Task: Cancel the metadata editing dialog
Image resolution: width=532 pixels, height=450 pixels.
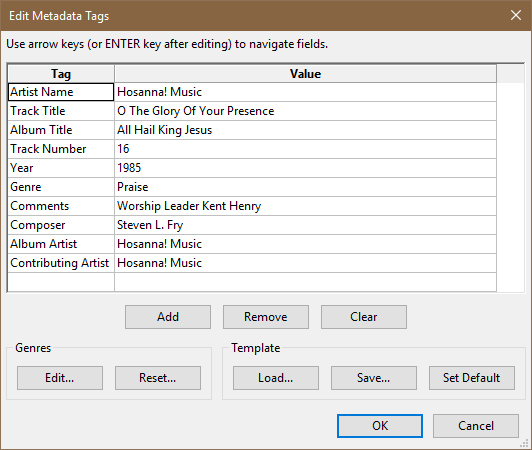Action: coord(476,426)
